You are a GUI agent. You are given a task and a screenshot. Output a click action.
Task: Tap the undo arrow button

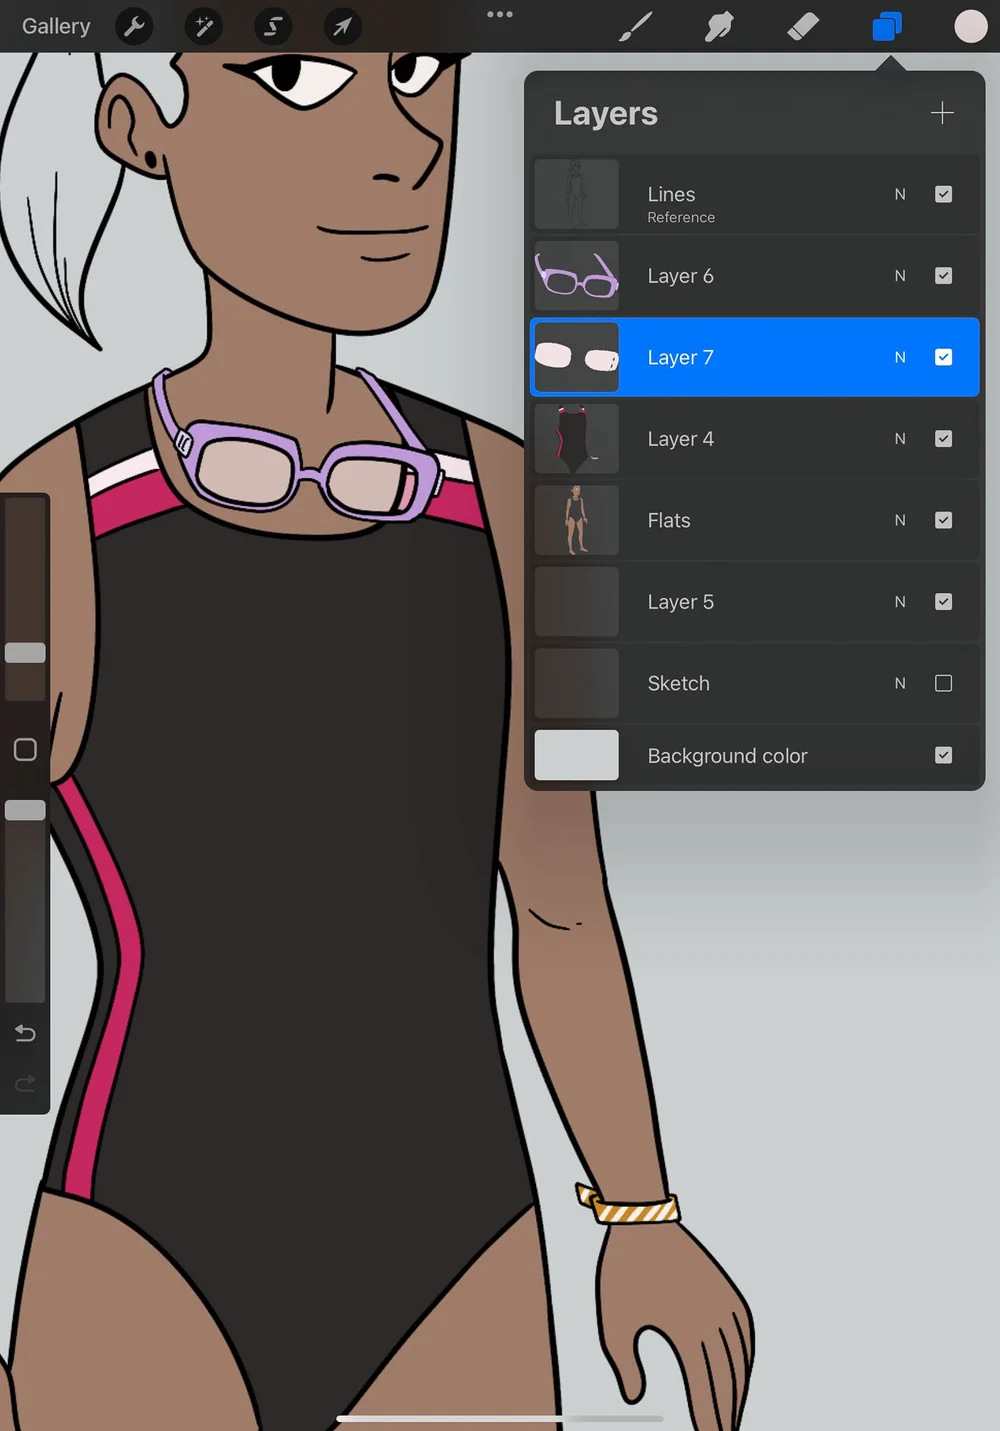pyautogui.click(x=25, y=1033)
